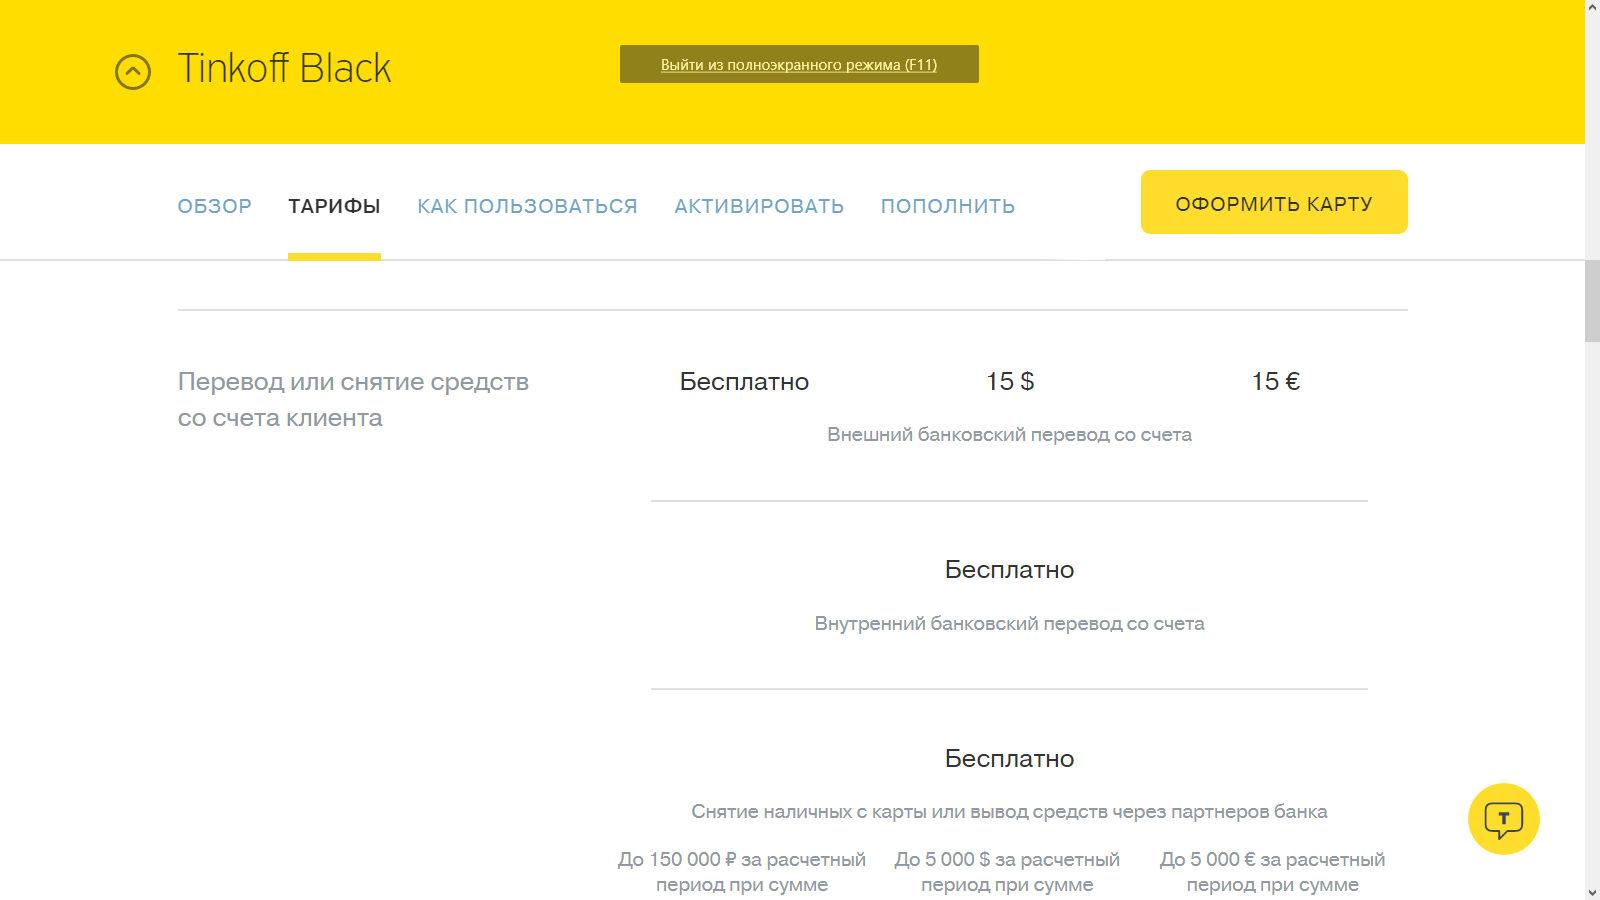Click the scrollbar up arrow

pyautogui.click(x=1592, y=7)
